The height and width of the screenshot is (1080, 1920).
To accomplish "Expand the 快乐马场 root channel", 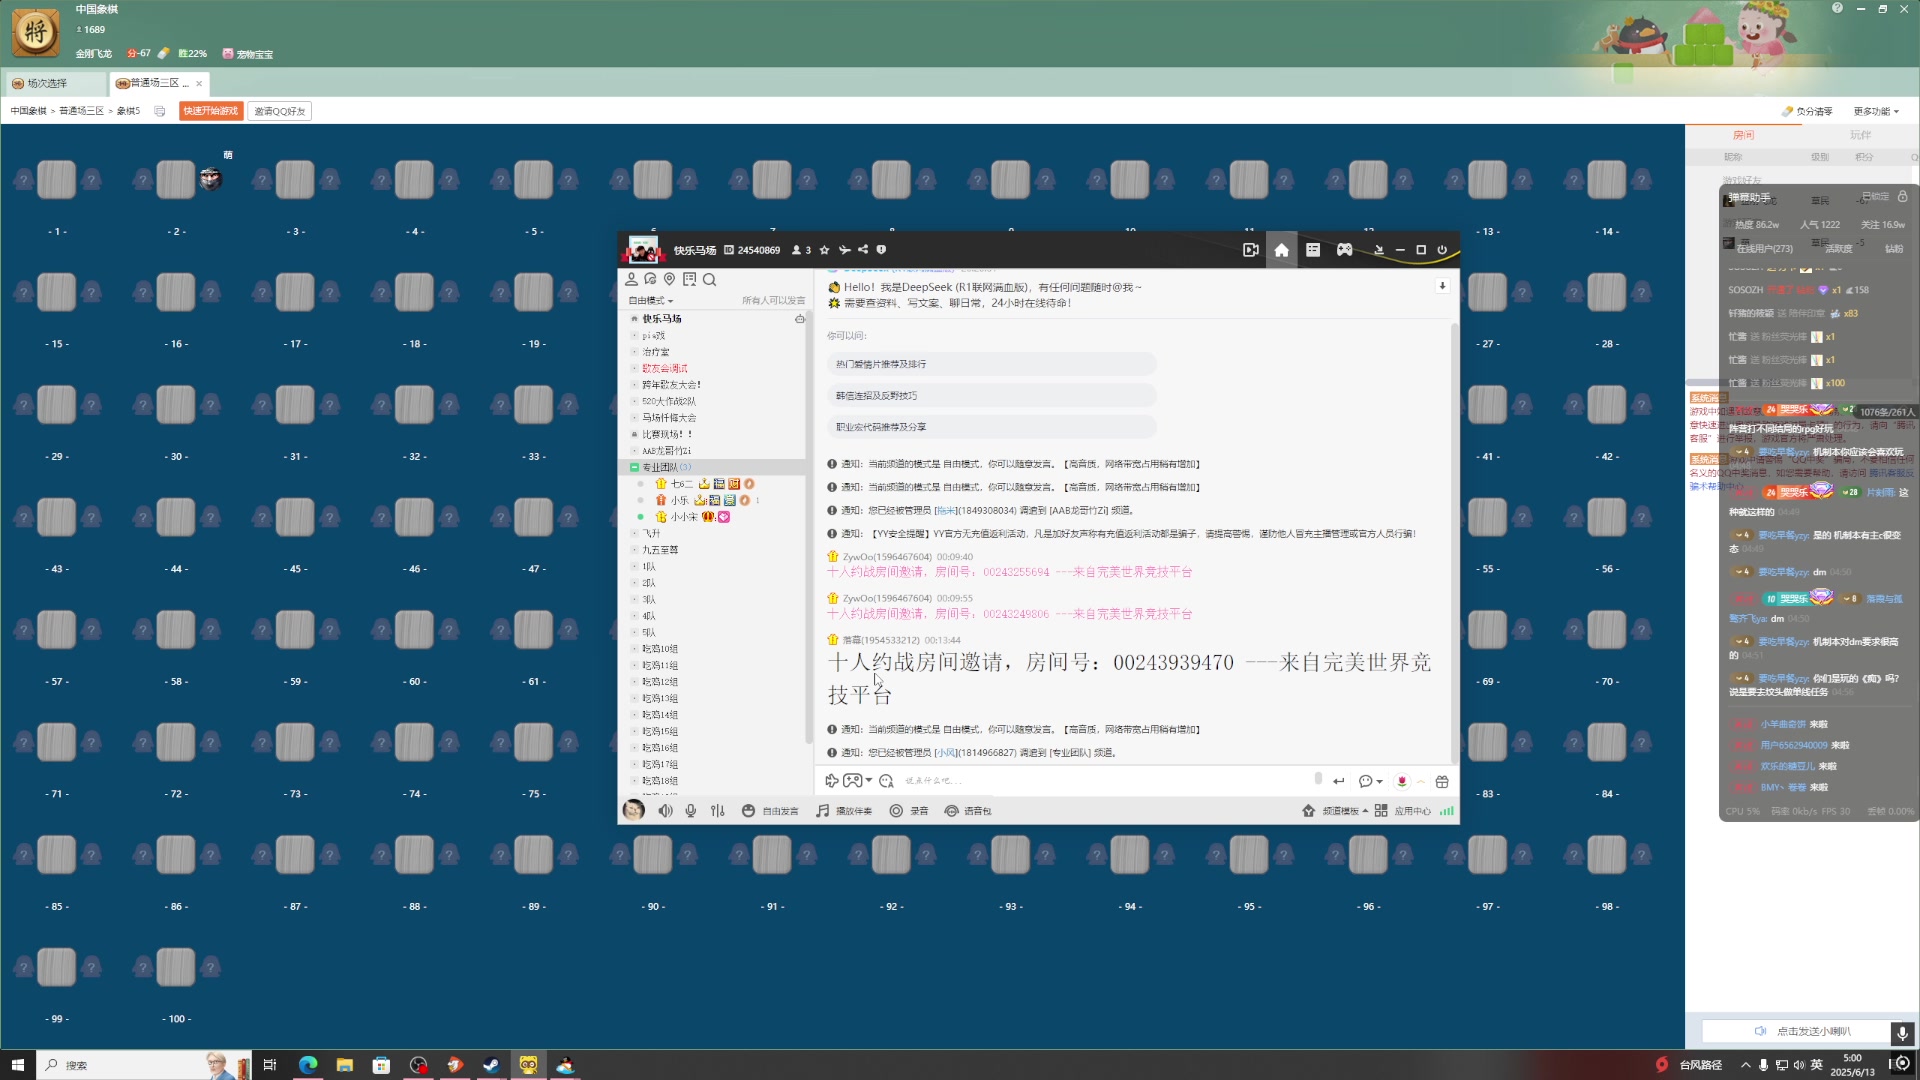I will click(634, 319).
